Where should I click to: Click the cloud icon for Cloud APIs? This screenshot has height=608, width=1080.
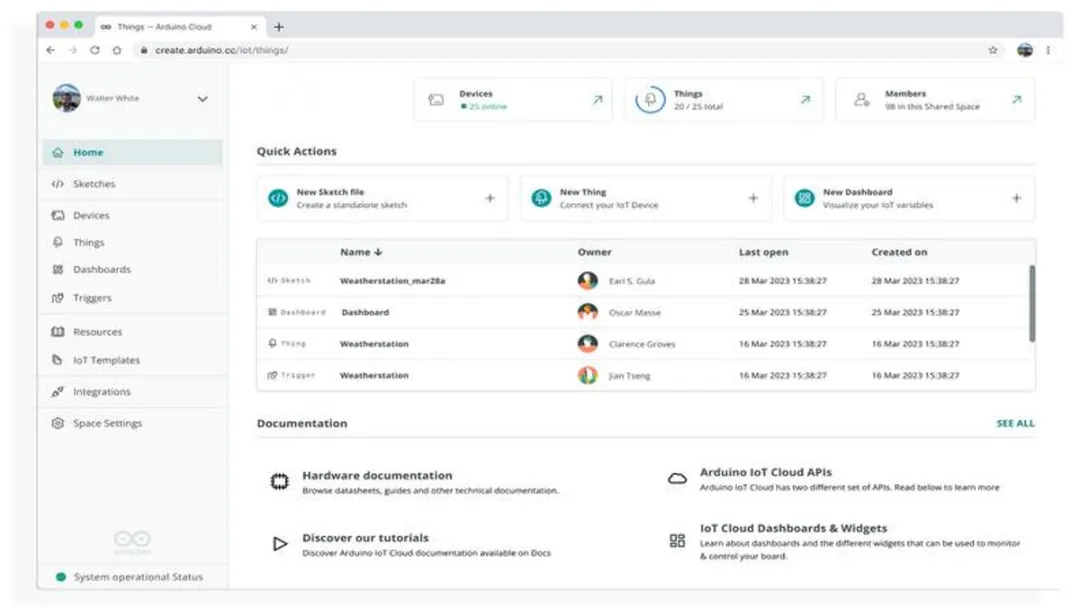pos(677,479)
